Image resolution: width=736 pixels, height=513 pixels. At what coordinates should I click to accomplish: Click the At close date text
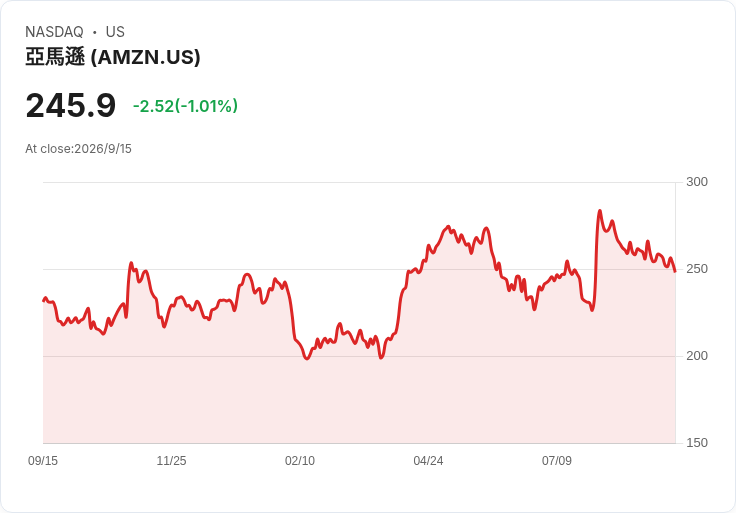[78, 149]
